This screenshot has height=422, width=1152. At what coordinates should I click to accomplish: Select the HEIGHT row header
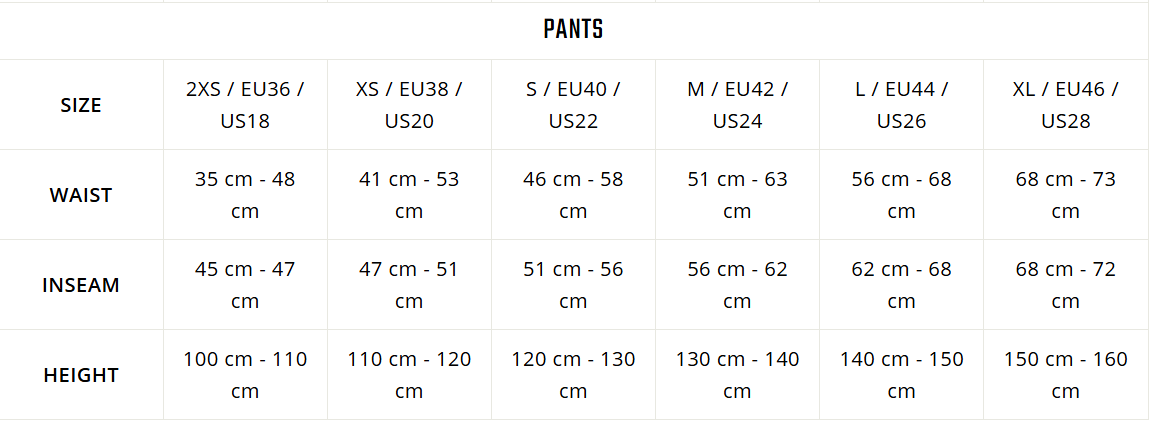coord(81,375)
